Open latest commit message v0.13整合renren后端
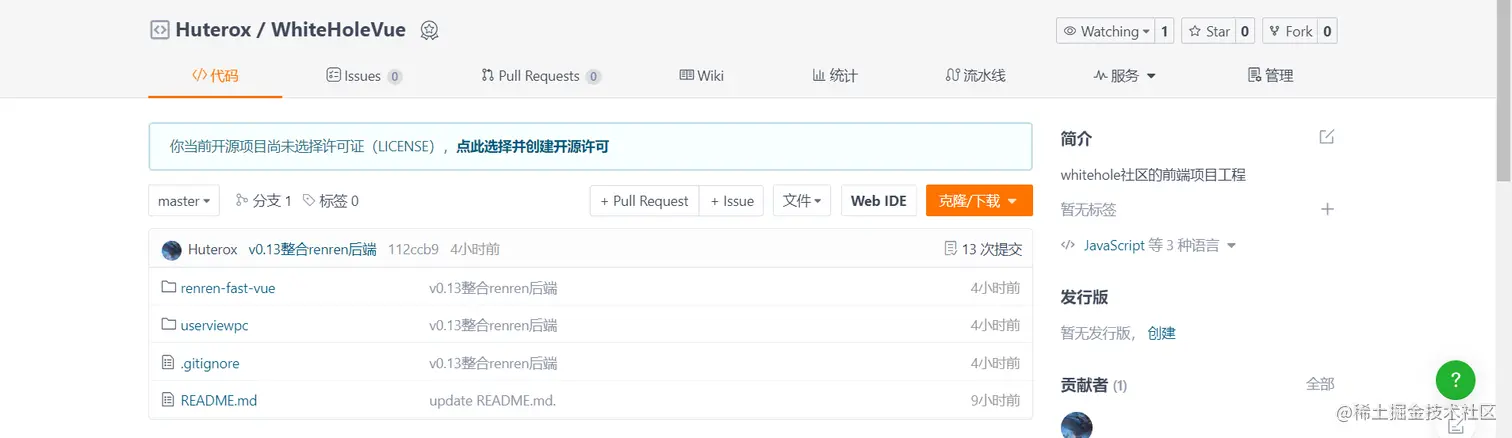Viewport: 1512px width, 438px height. click(x=312, y=250)
